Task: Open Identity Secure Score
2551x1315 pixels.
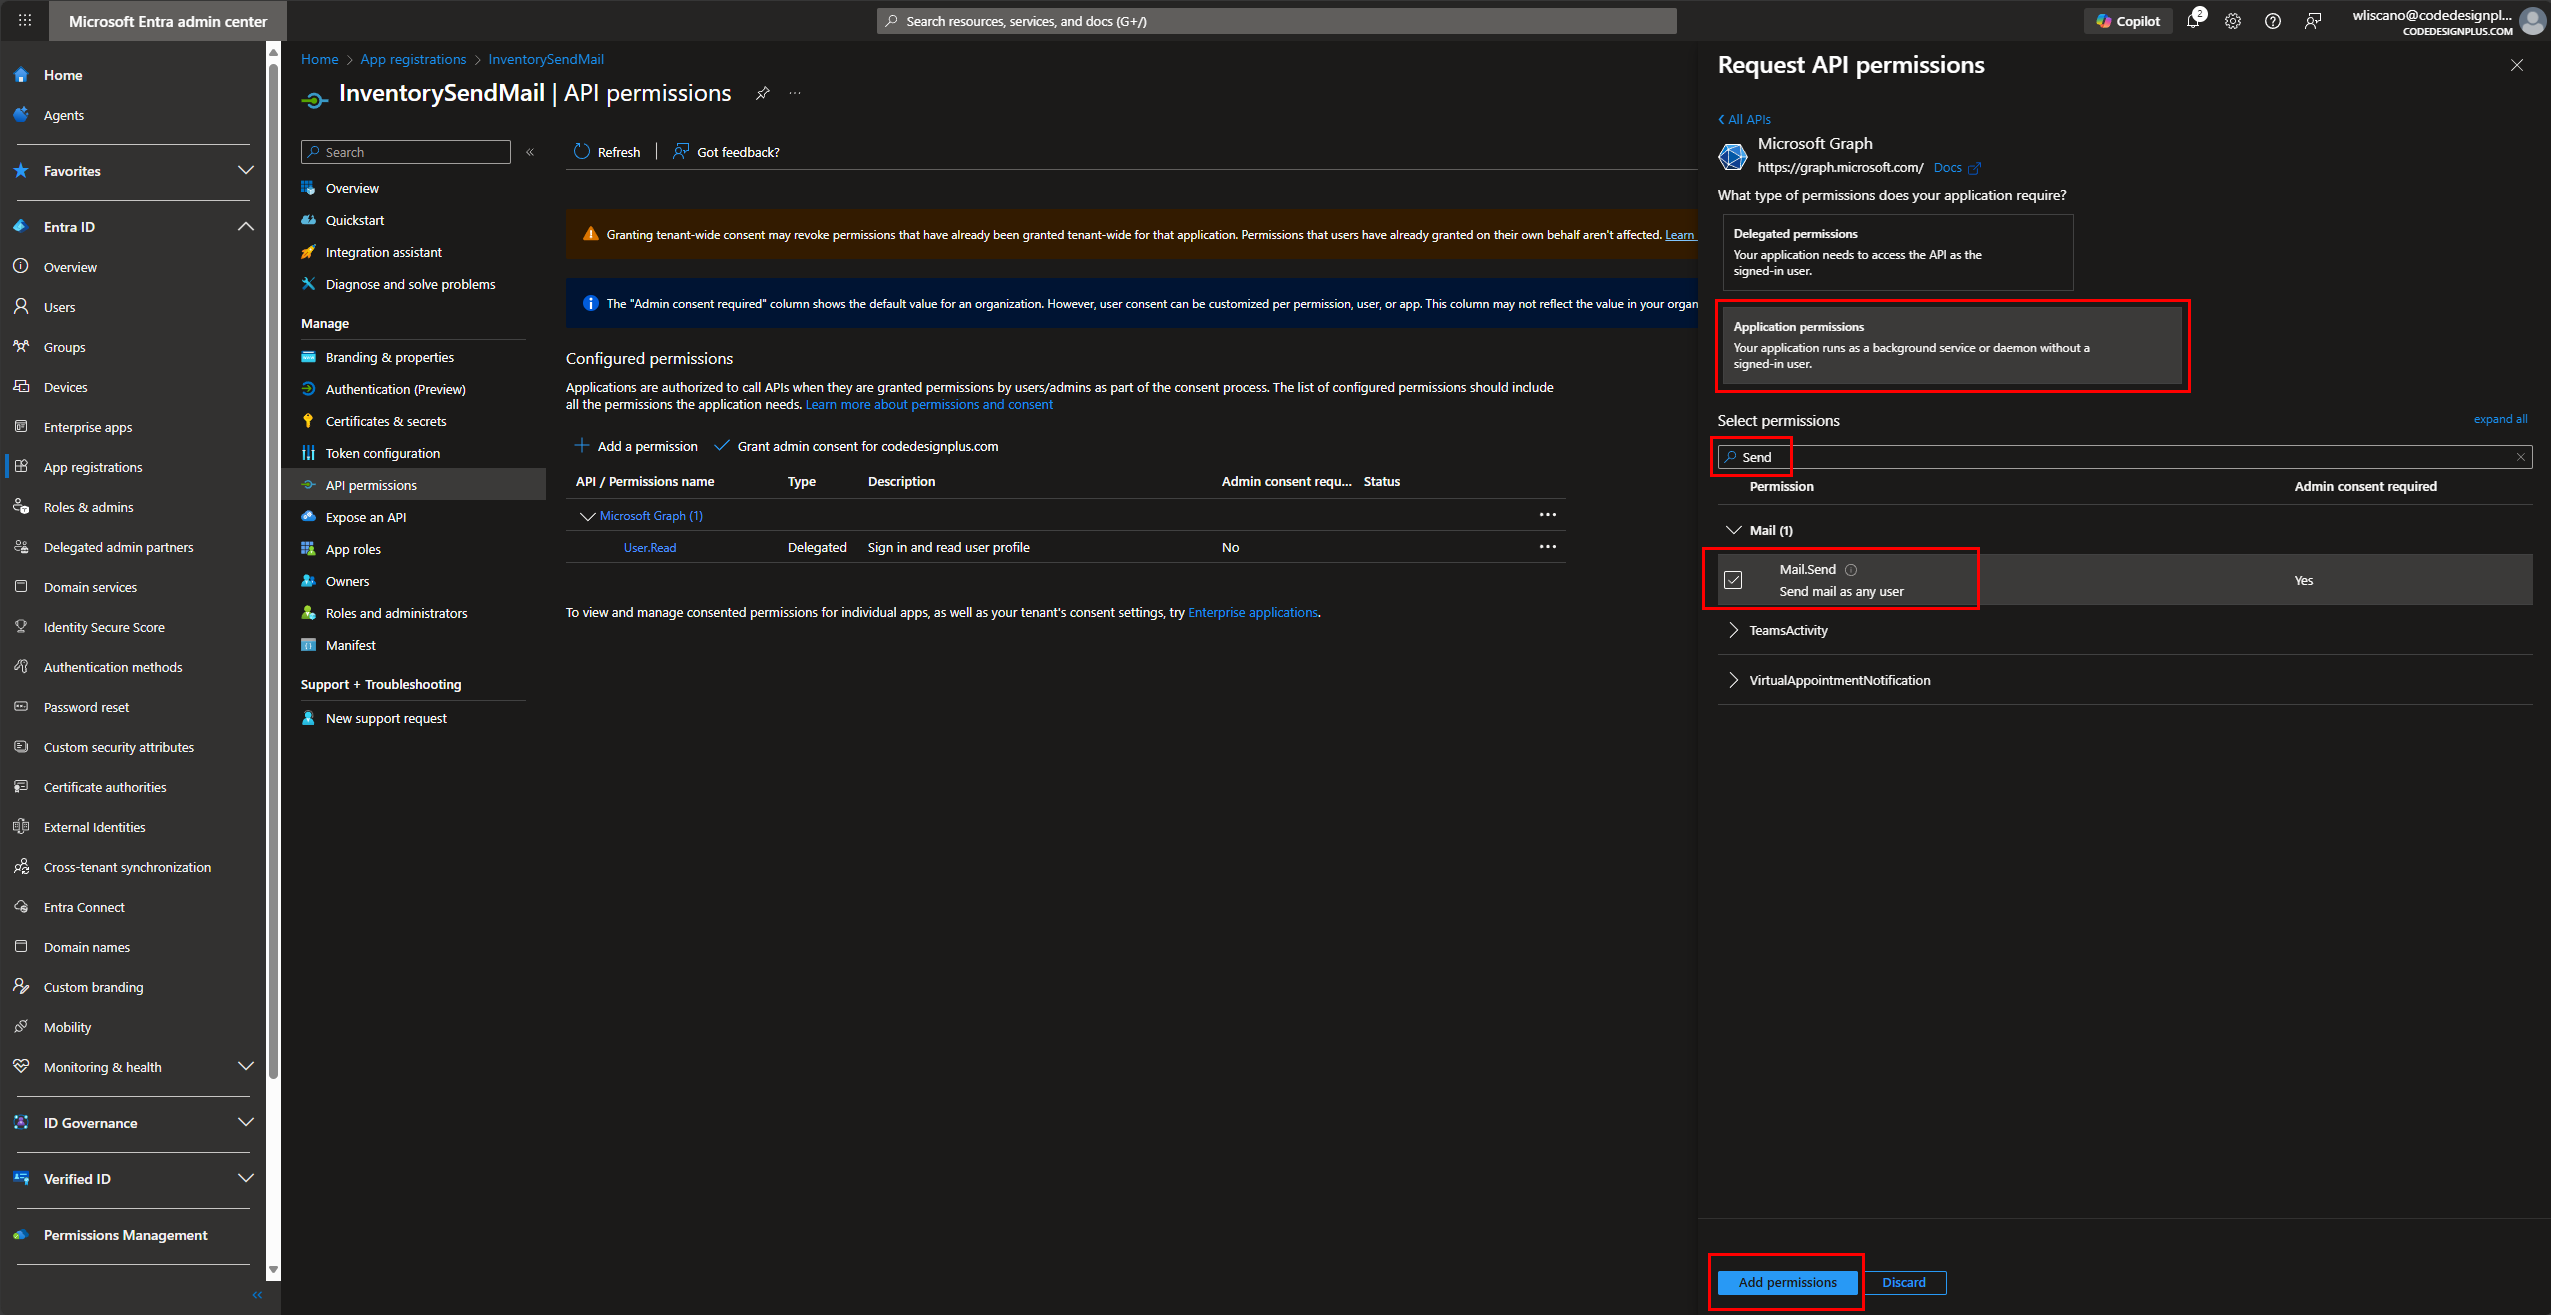Action: 104,627
